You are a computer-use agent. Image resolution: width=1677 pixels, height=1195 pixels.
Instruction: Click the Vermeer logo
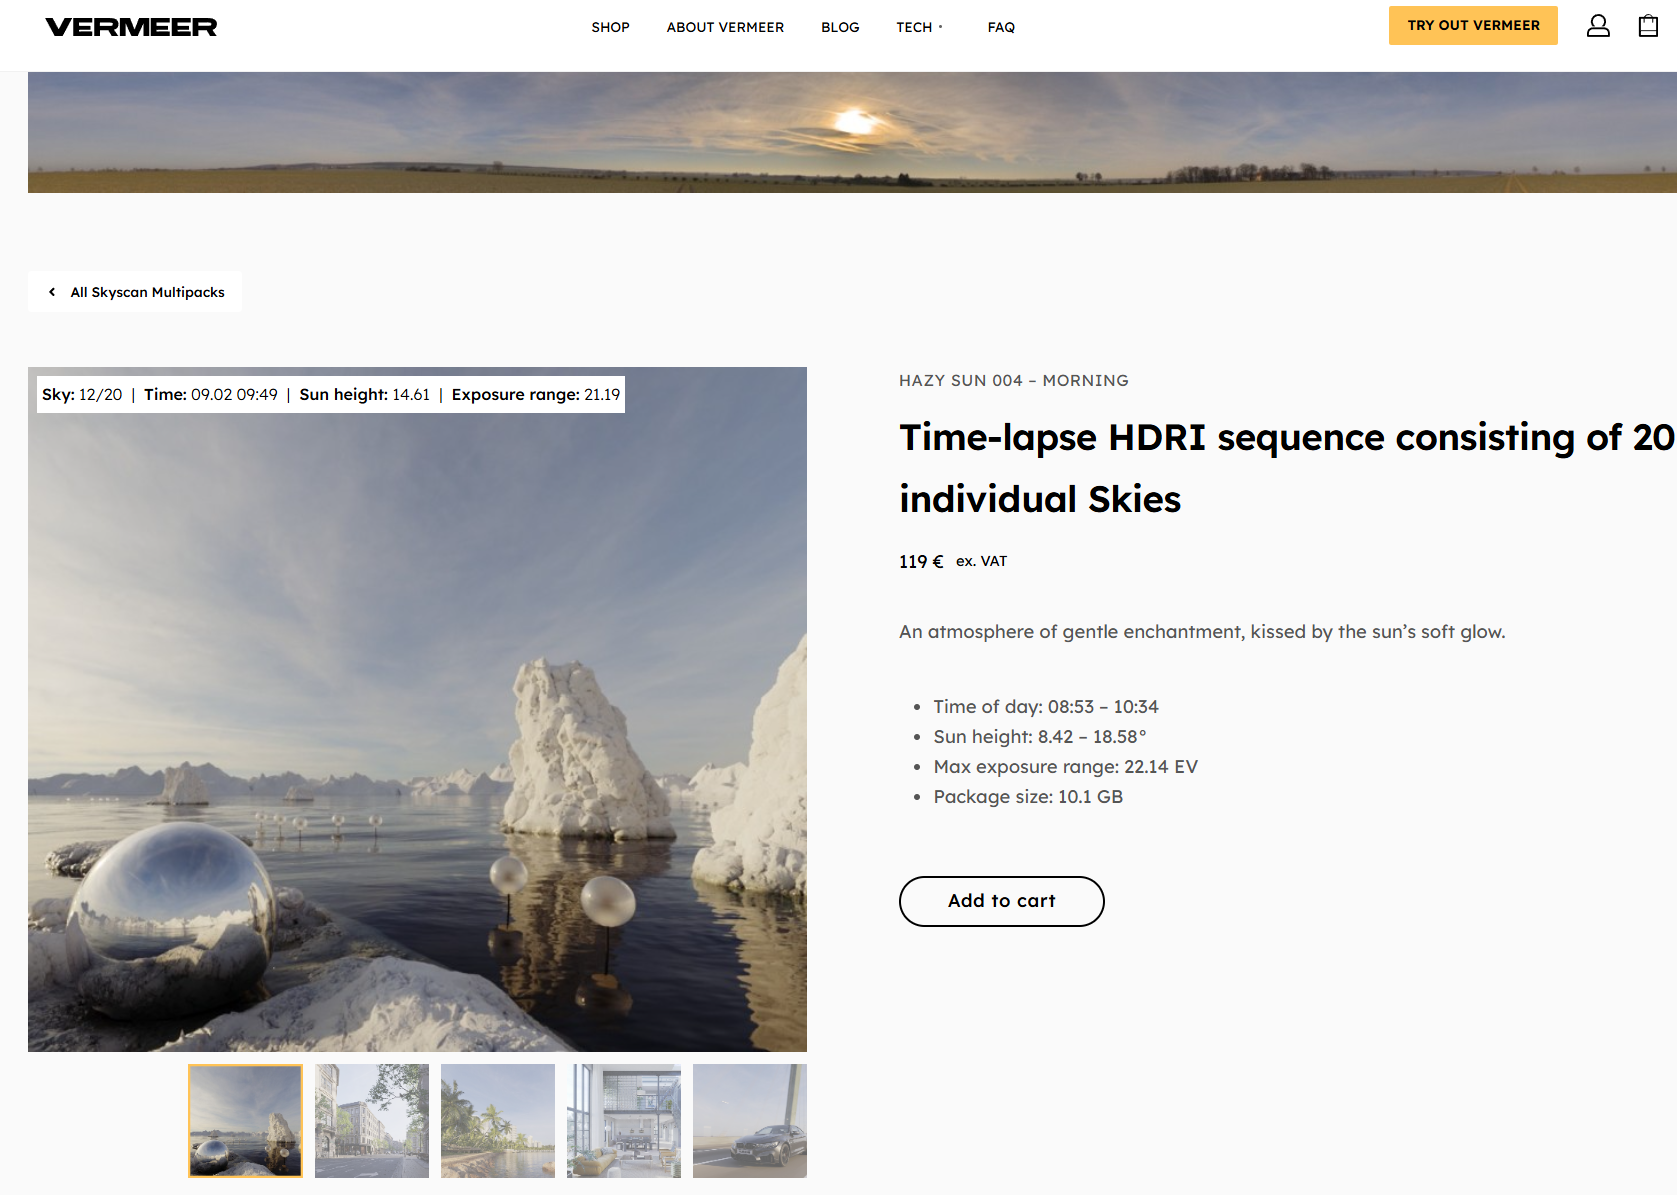tap(131, 27)
